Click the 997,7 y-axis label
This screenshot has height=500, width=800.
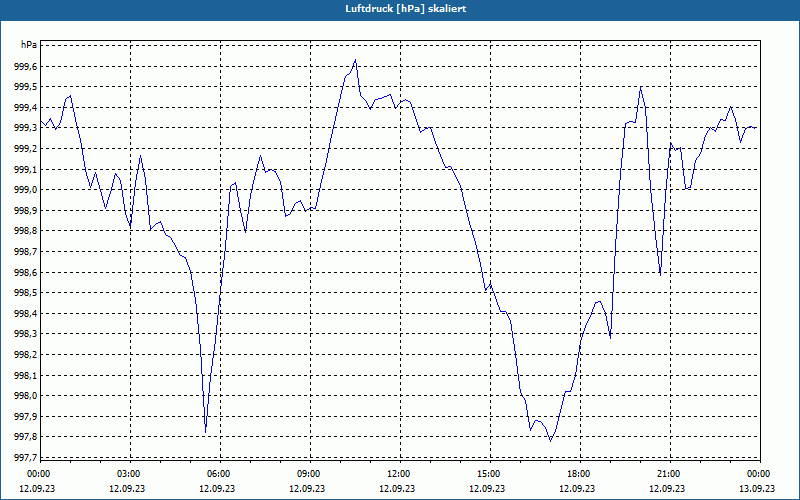pyautogui.click(x=26, y=458)
